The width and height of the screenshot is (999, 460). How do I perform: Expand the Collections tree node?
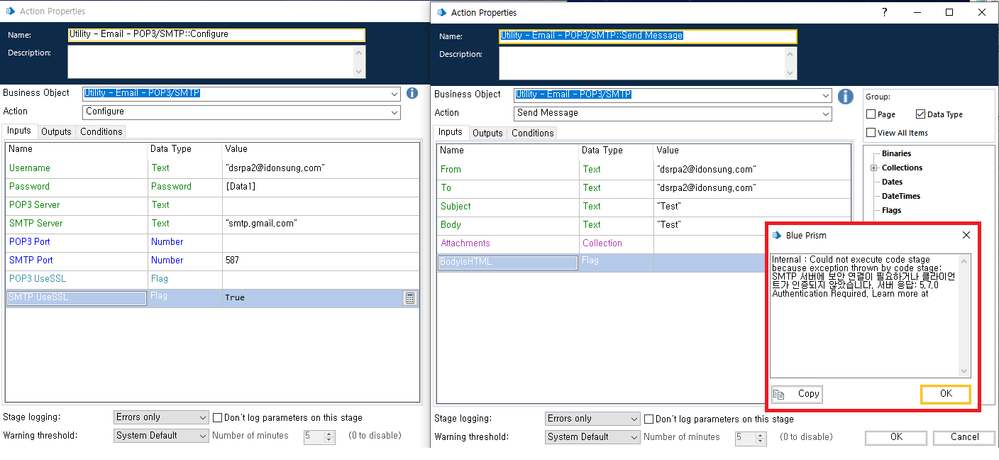click(x=875, y=168)
